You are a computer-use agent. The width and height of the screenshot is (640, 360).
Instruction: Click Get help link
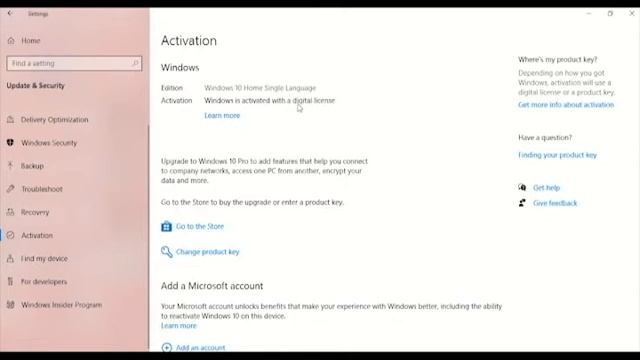click(x=547, y=188)
